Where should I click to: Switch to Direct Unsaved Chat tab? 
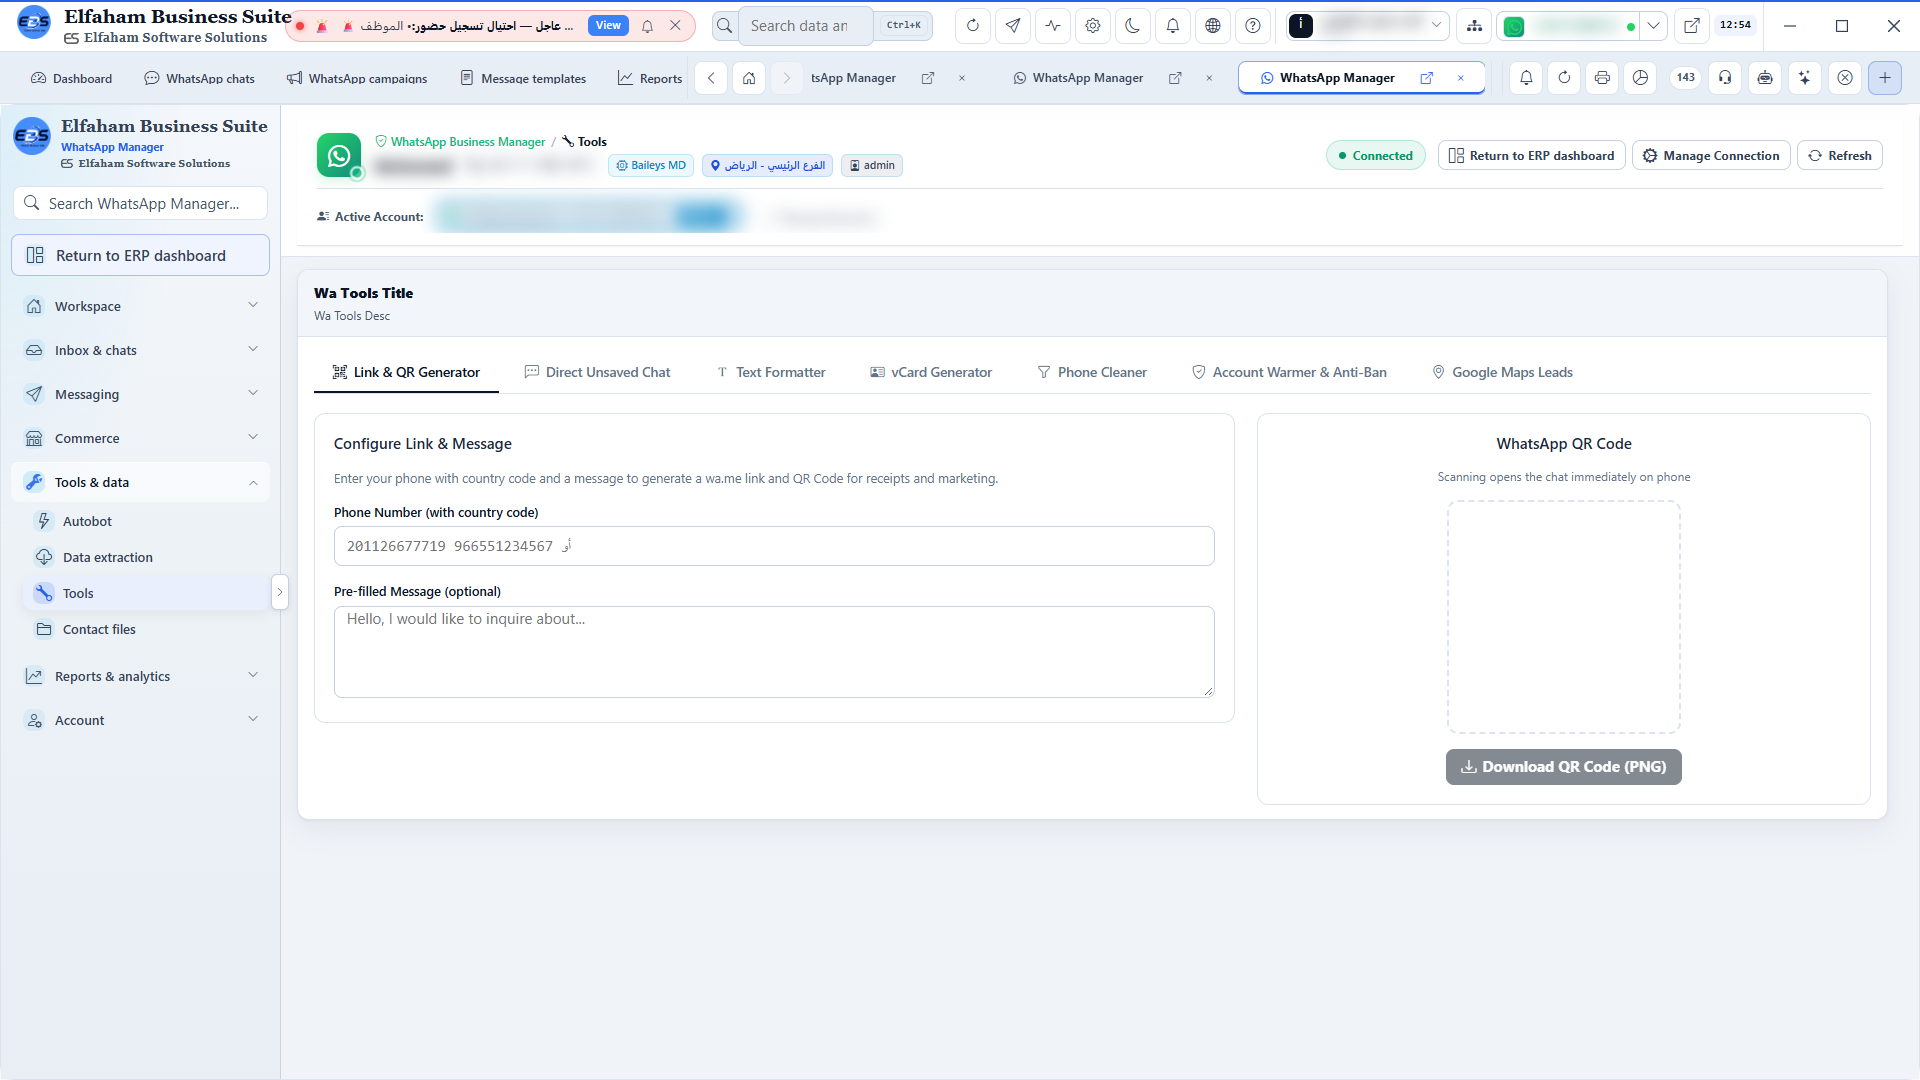click(x=597, y=372)
